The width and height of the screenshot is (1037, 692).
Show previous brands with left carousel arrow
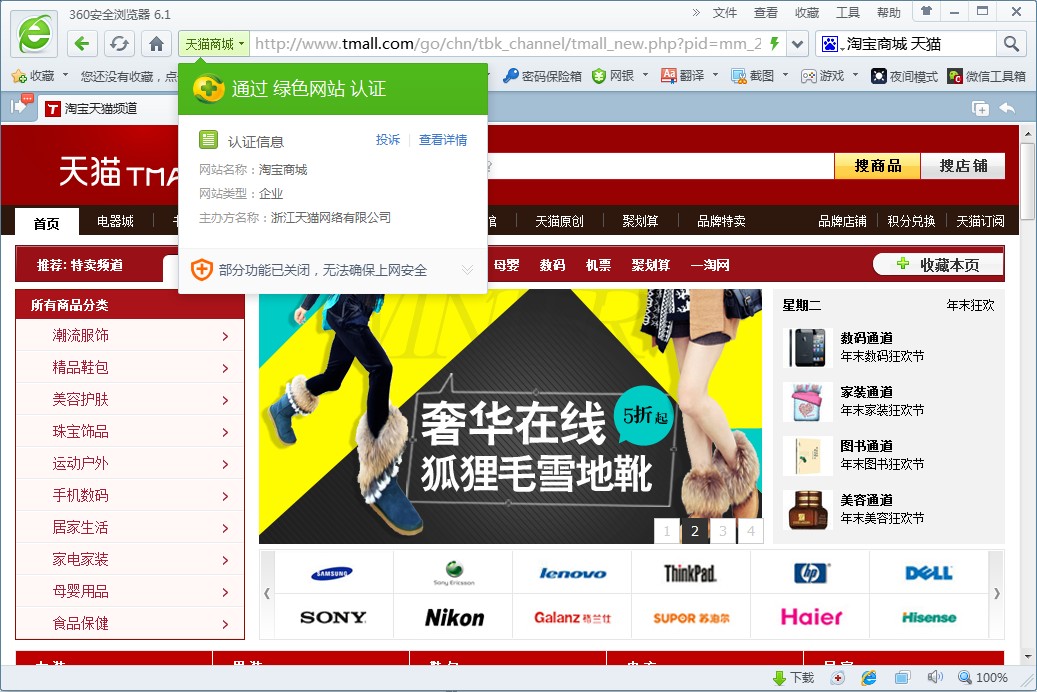pos(267,594)
